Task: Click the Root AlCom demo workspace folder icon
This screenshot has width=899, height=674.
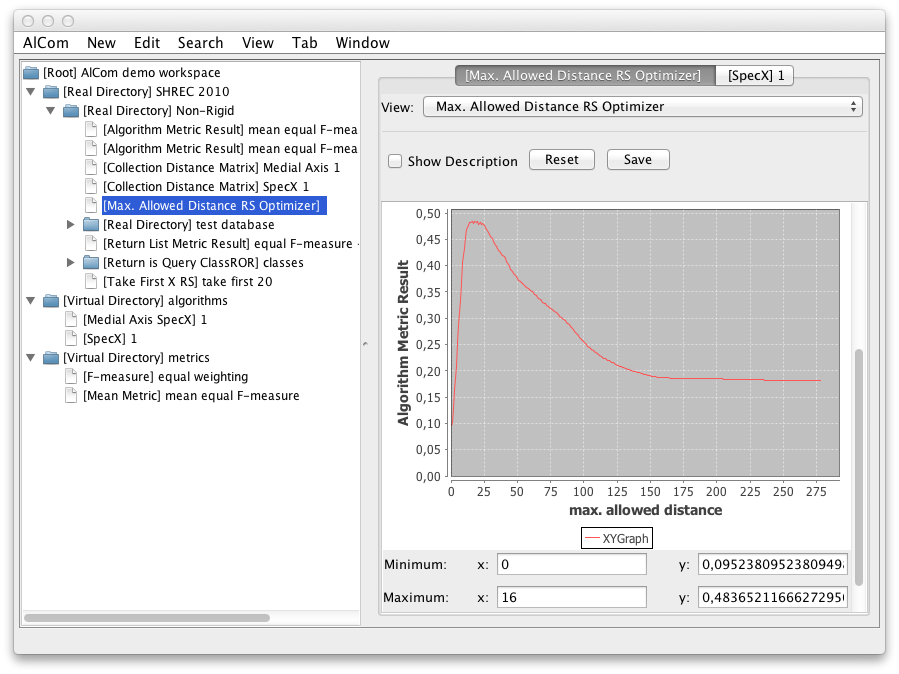Action: (x=31, y=73)
